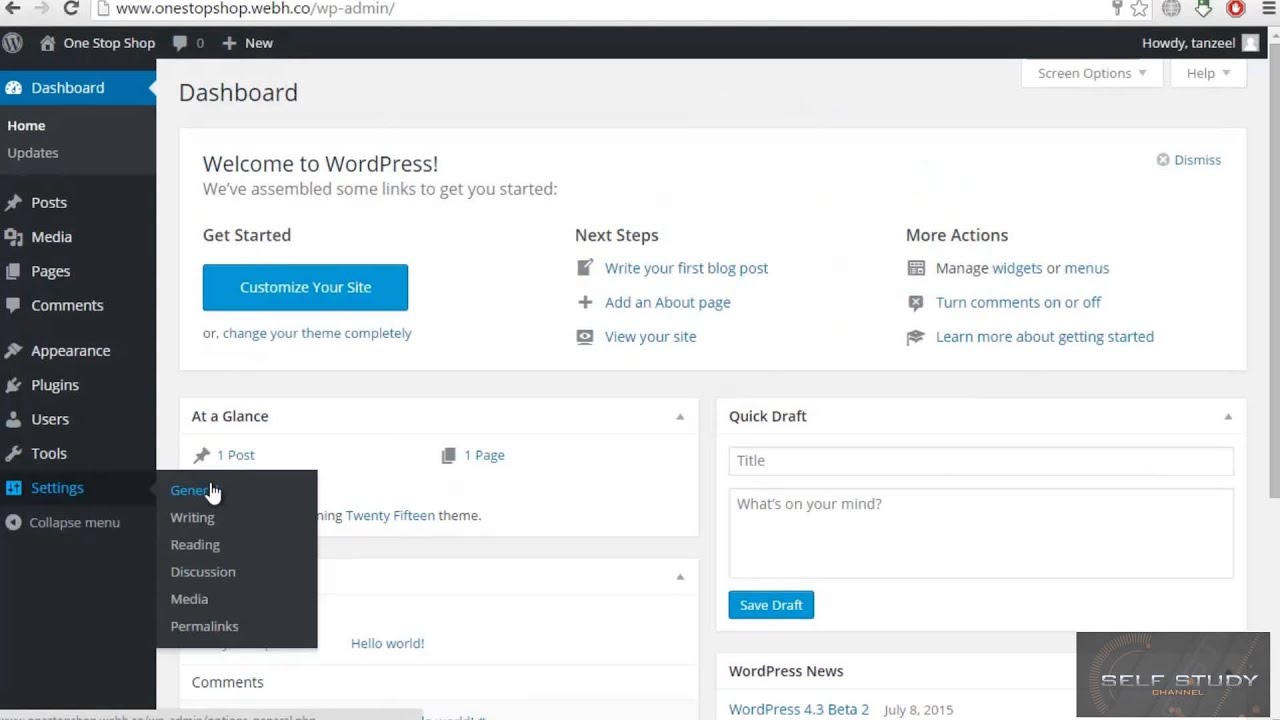Open Home under Dashboard menu
The height and width of the screenshot is (720, 1280).
click(26, 126)
